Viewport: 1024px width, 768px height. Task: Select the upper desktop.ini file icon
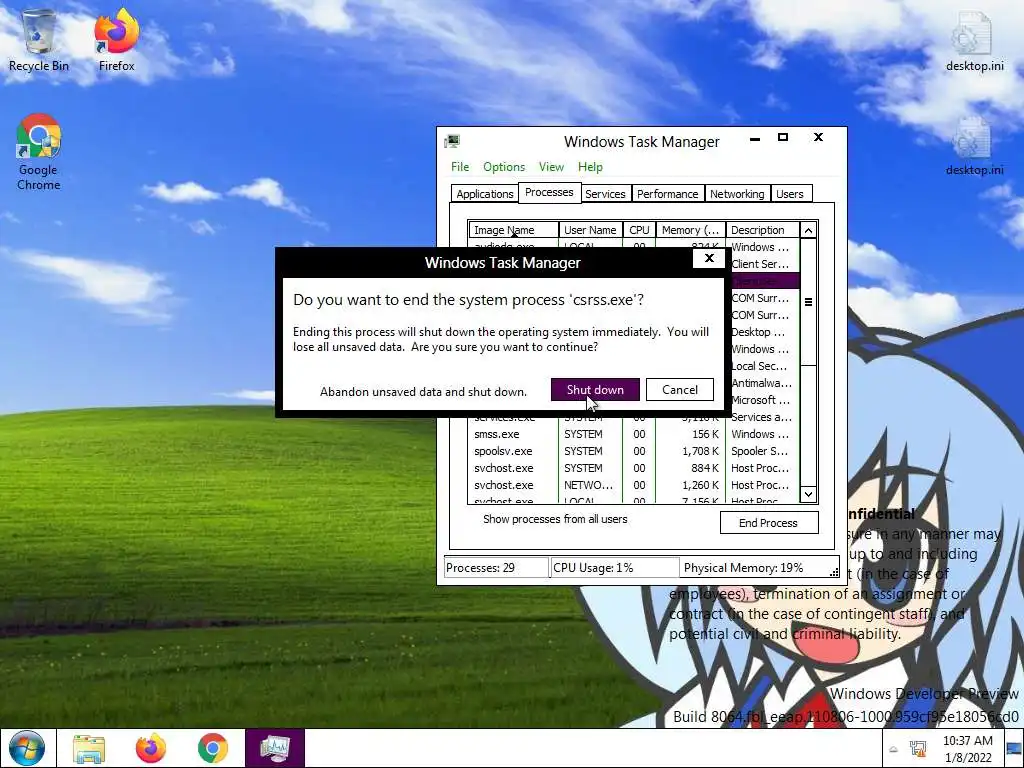[974, 40]
